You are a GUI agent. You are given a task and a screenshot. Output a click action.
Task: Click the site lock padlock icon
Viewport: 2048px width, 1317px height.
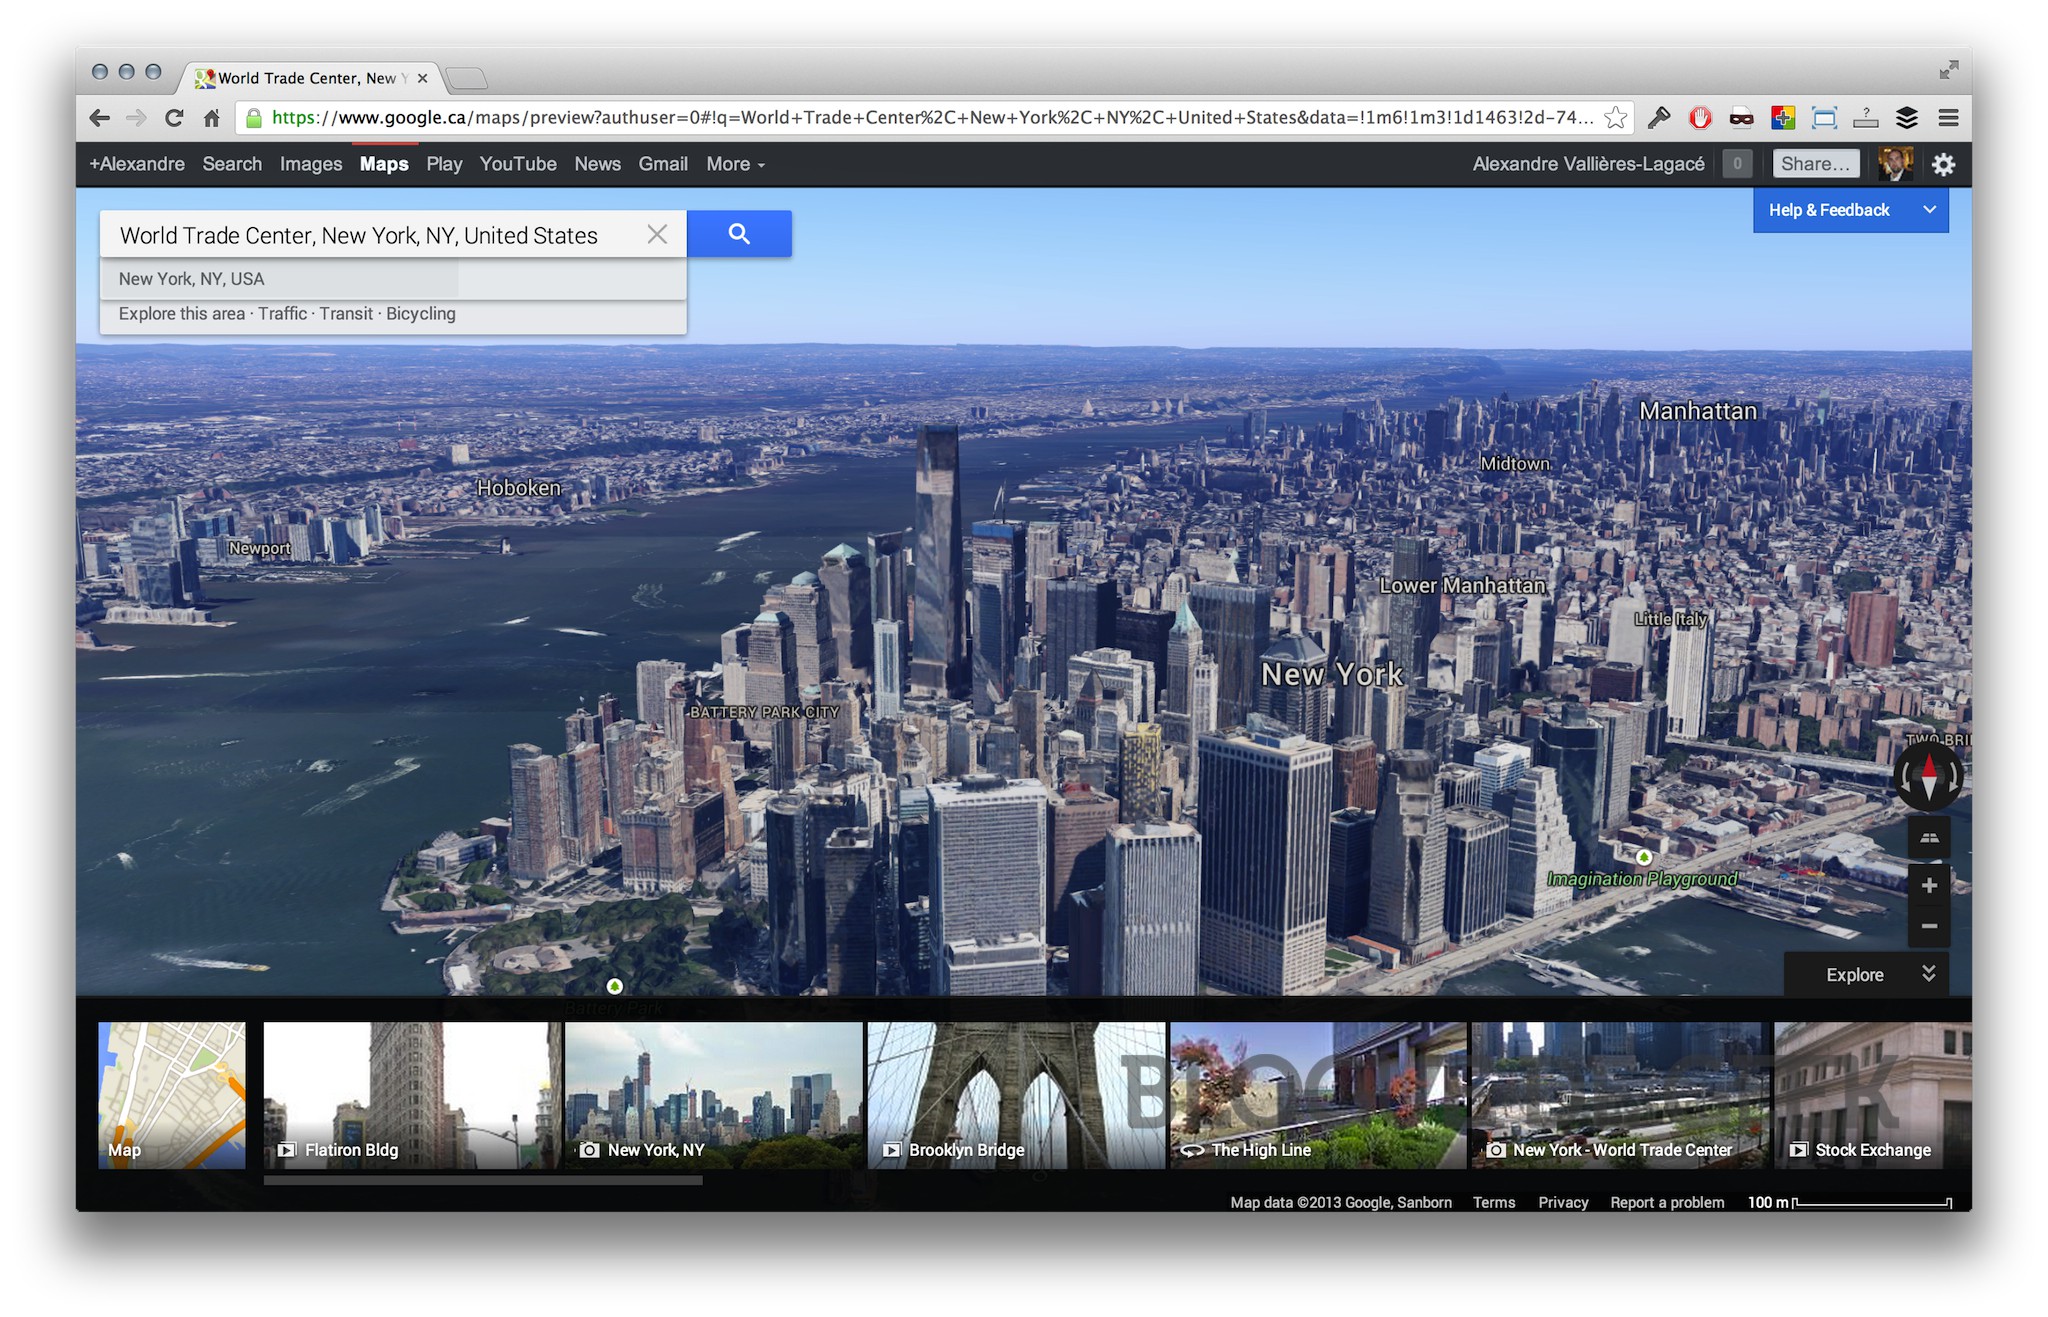(x=254, y=118)
